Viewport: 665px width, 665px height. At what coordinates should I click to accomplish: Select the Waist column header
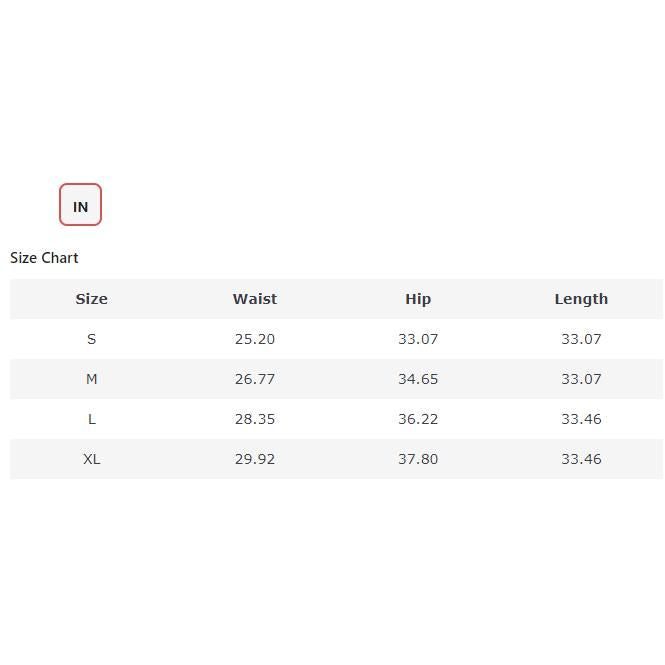click(255, 299)
